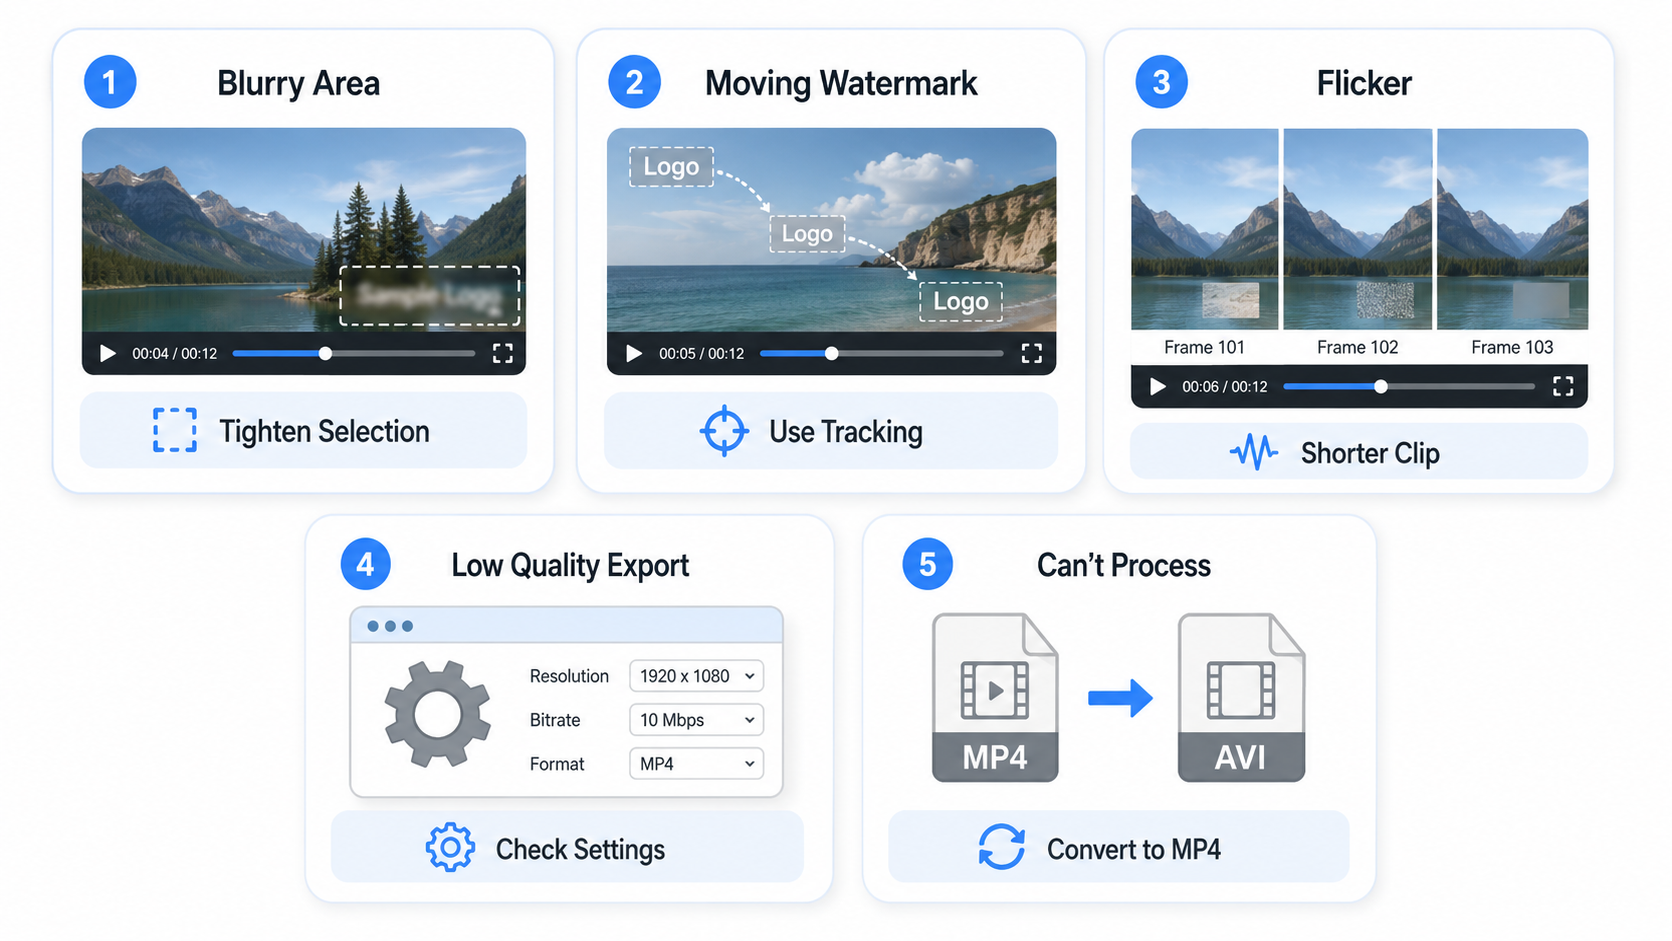
Task: Click the 00:05 / 00:12 timestamp
Action: [x=702, y=354]
